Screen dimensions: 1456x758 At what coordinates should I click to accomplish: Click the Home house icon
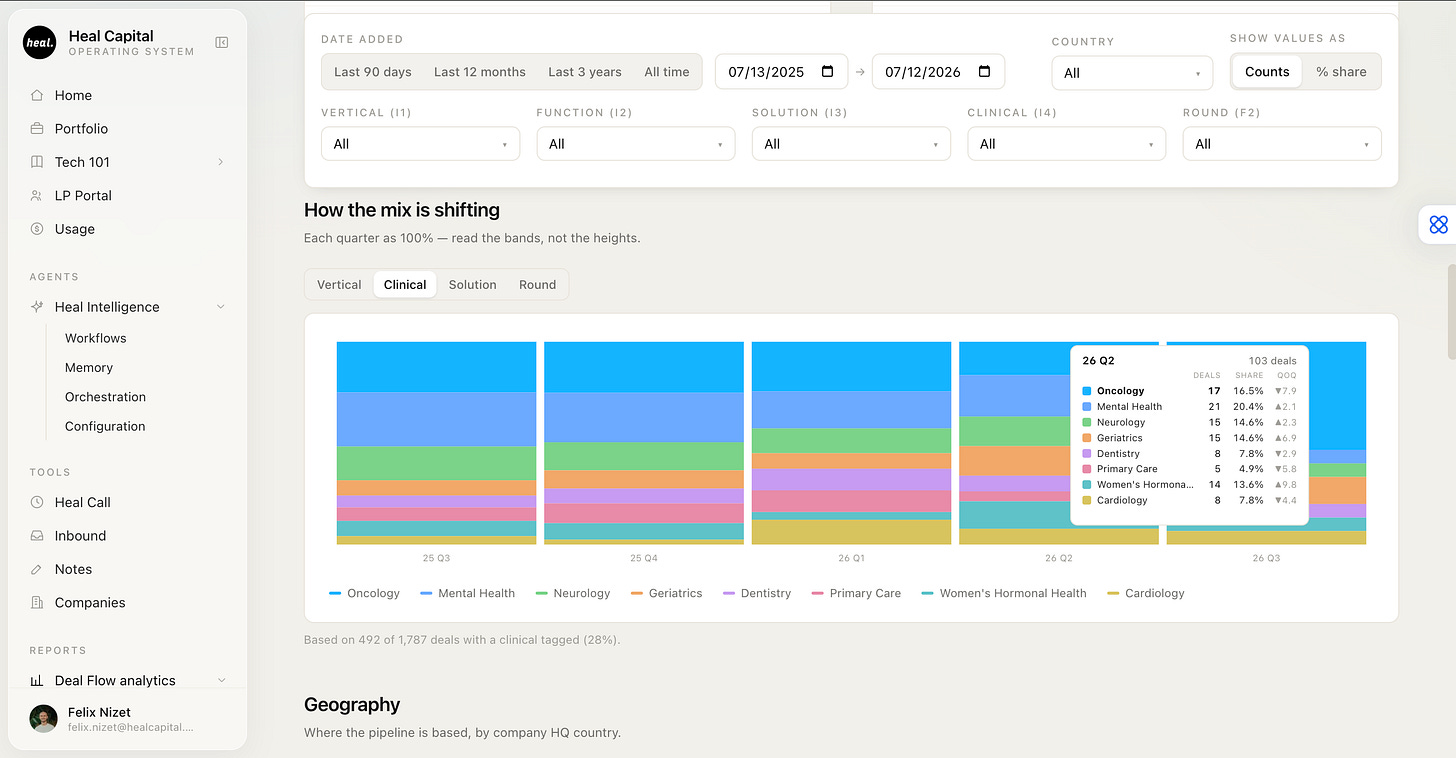coord(37,95)
